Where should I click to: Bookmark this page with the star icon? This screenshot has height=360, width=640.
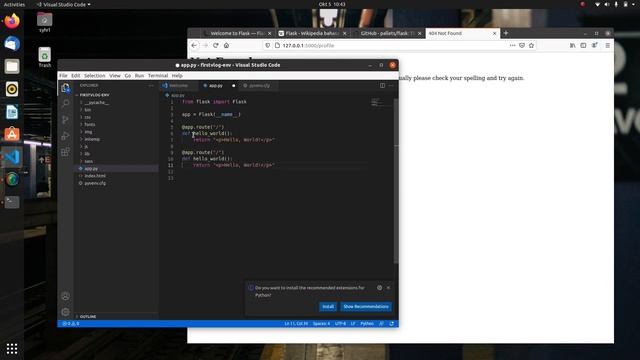pyautogui.click(x=531, y=45)
